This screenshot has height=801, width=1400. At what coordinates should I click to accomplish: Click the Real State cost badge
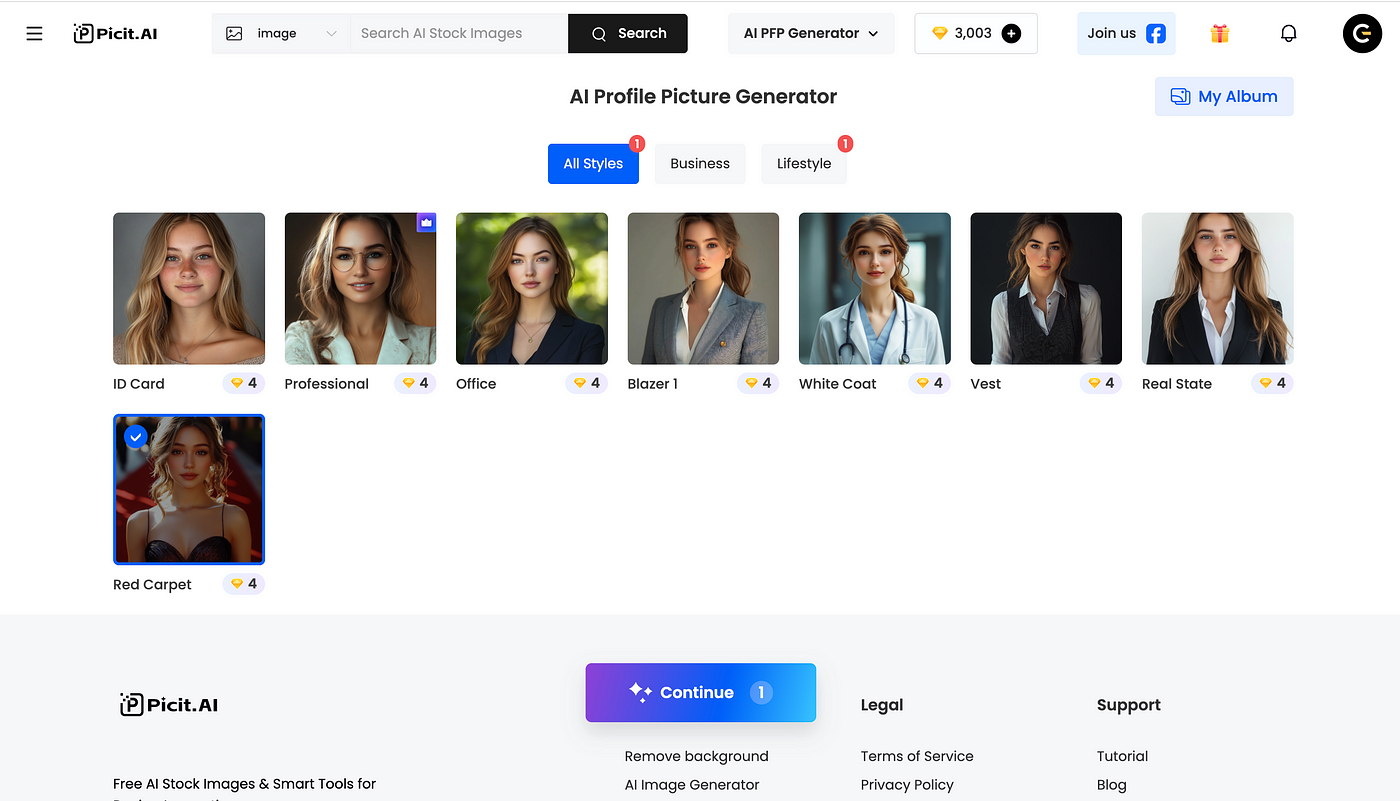pyautogui.click(x=1273, y=383)
